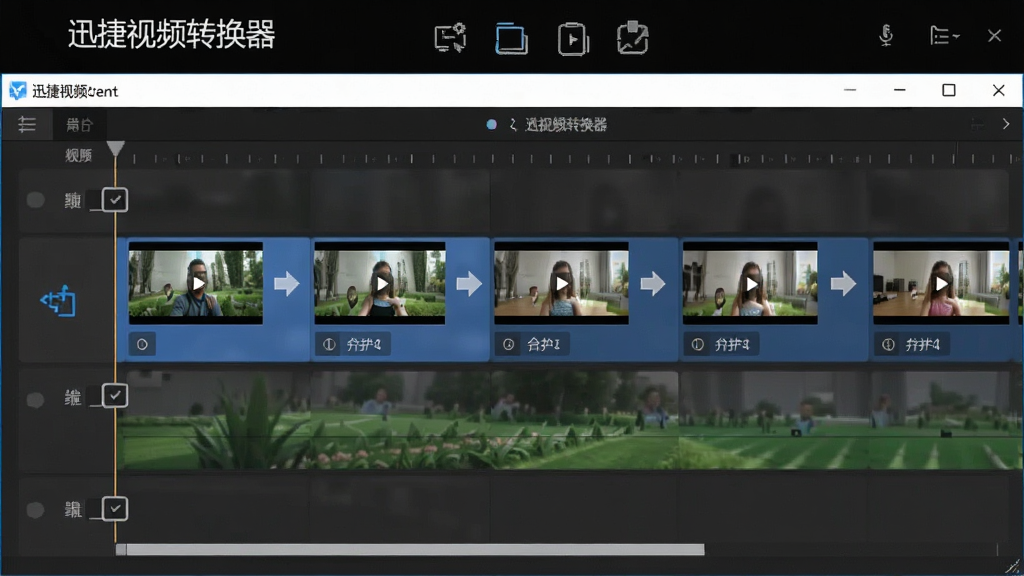Open info icon under second clip
The width and height of the screenshot is (1024, 576).
point(329,344)
